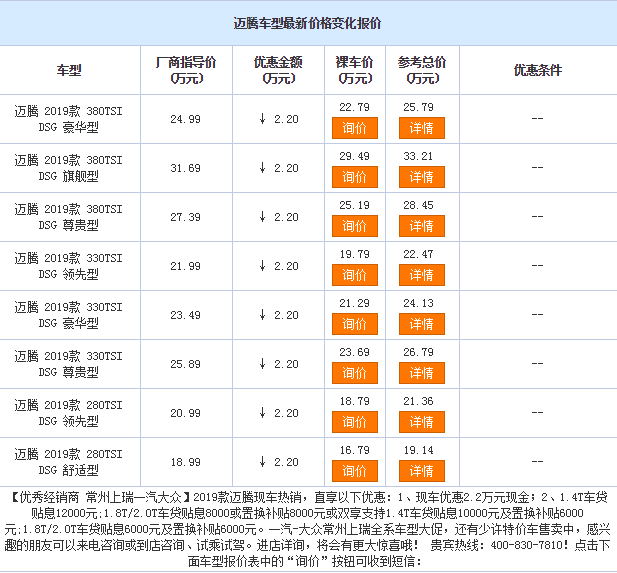Click 详情 for 330TSI DSG 豪华型
617x573 pixels.
point(421,324)
